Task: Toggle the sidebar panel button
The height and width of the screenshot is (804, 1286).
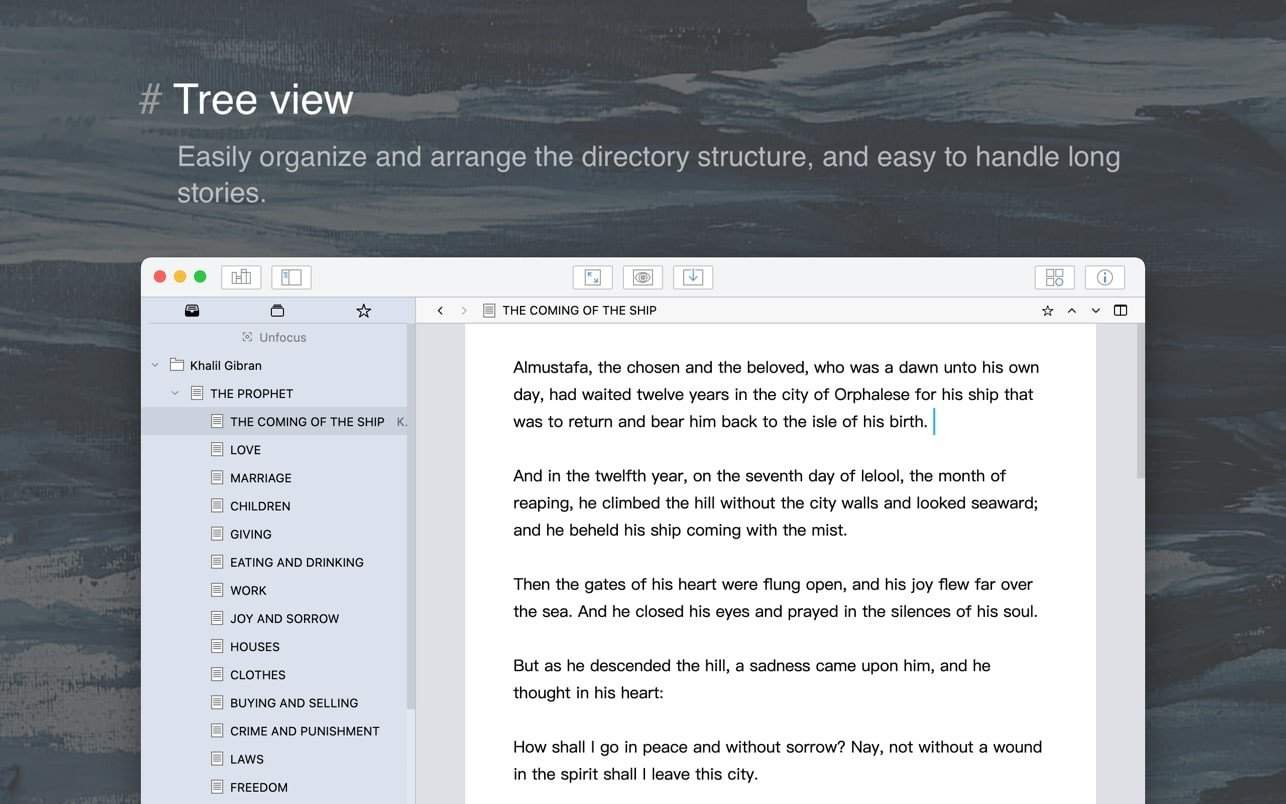Action: click(x=291, y=277)
